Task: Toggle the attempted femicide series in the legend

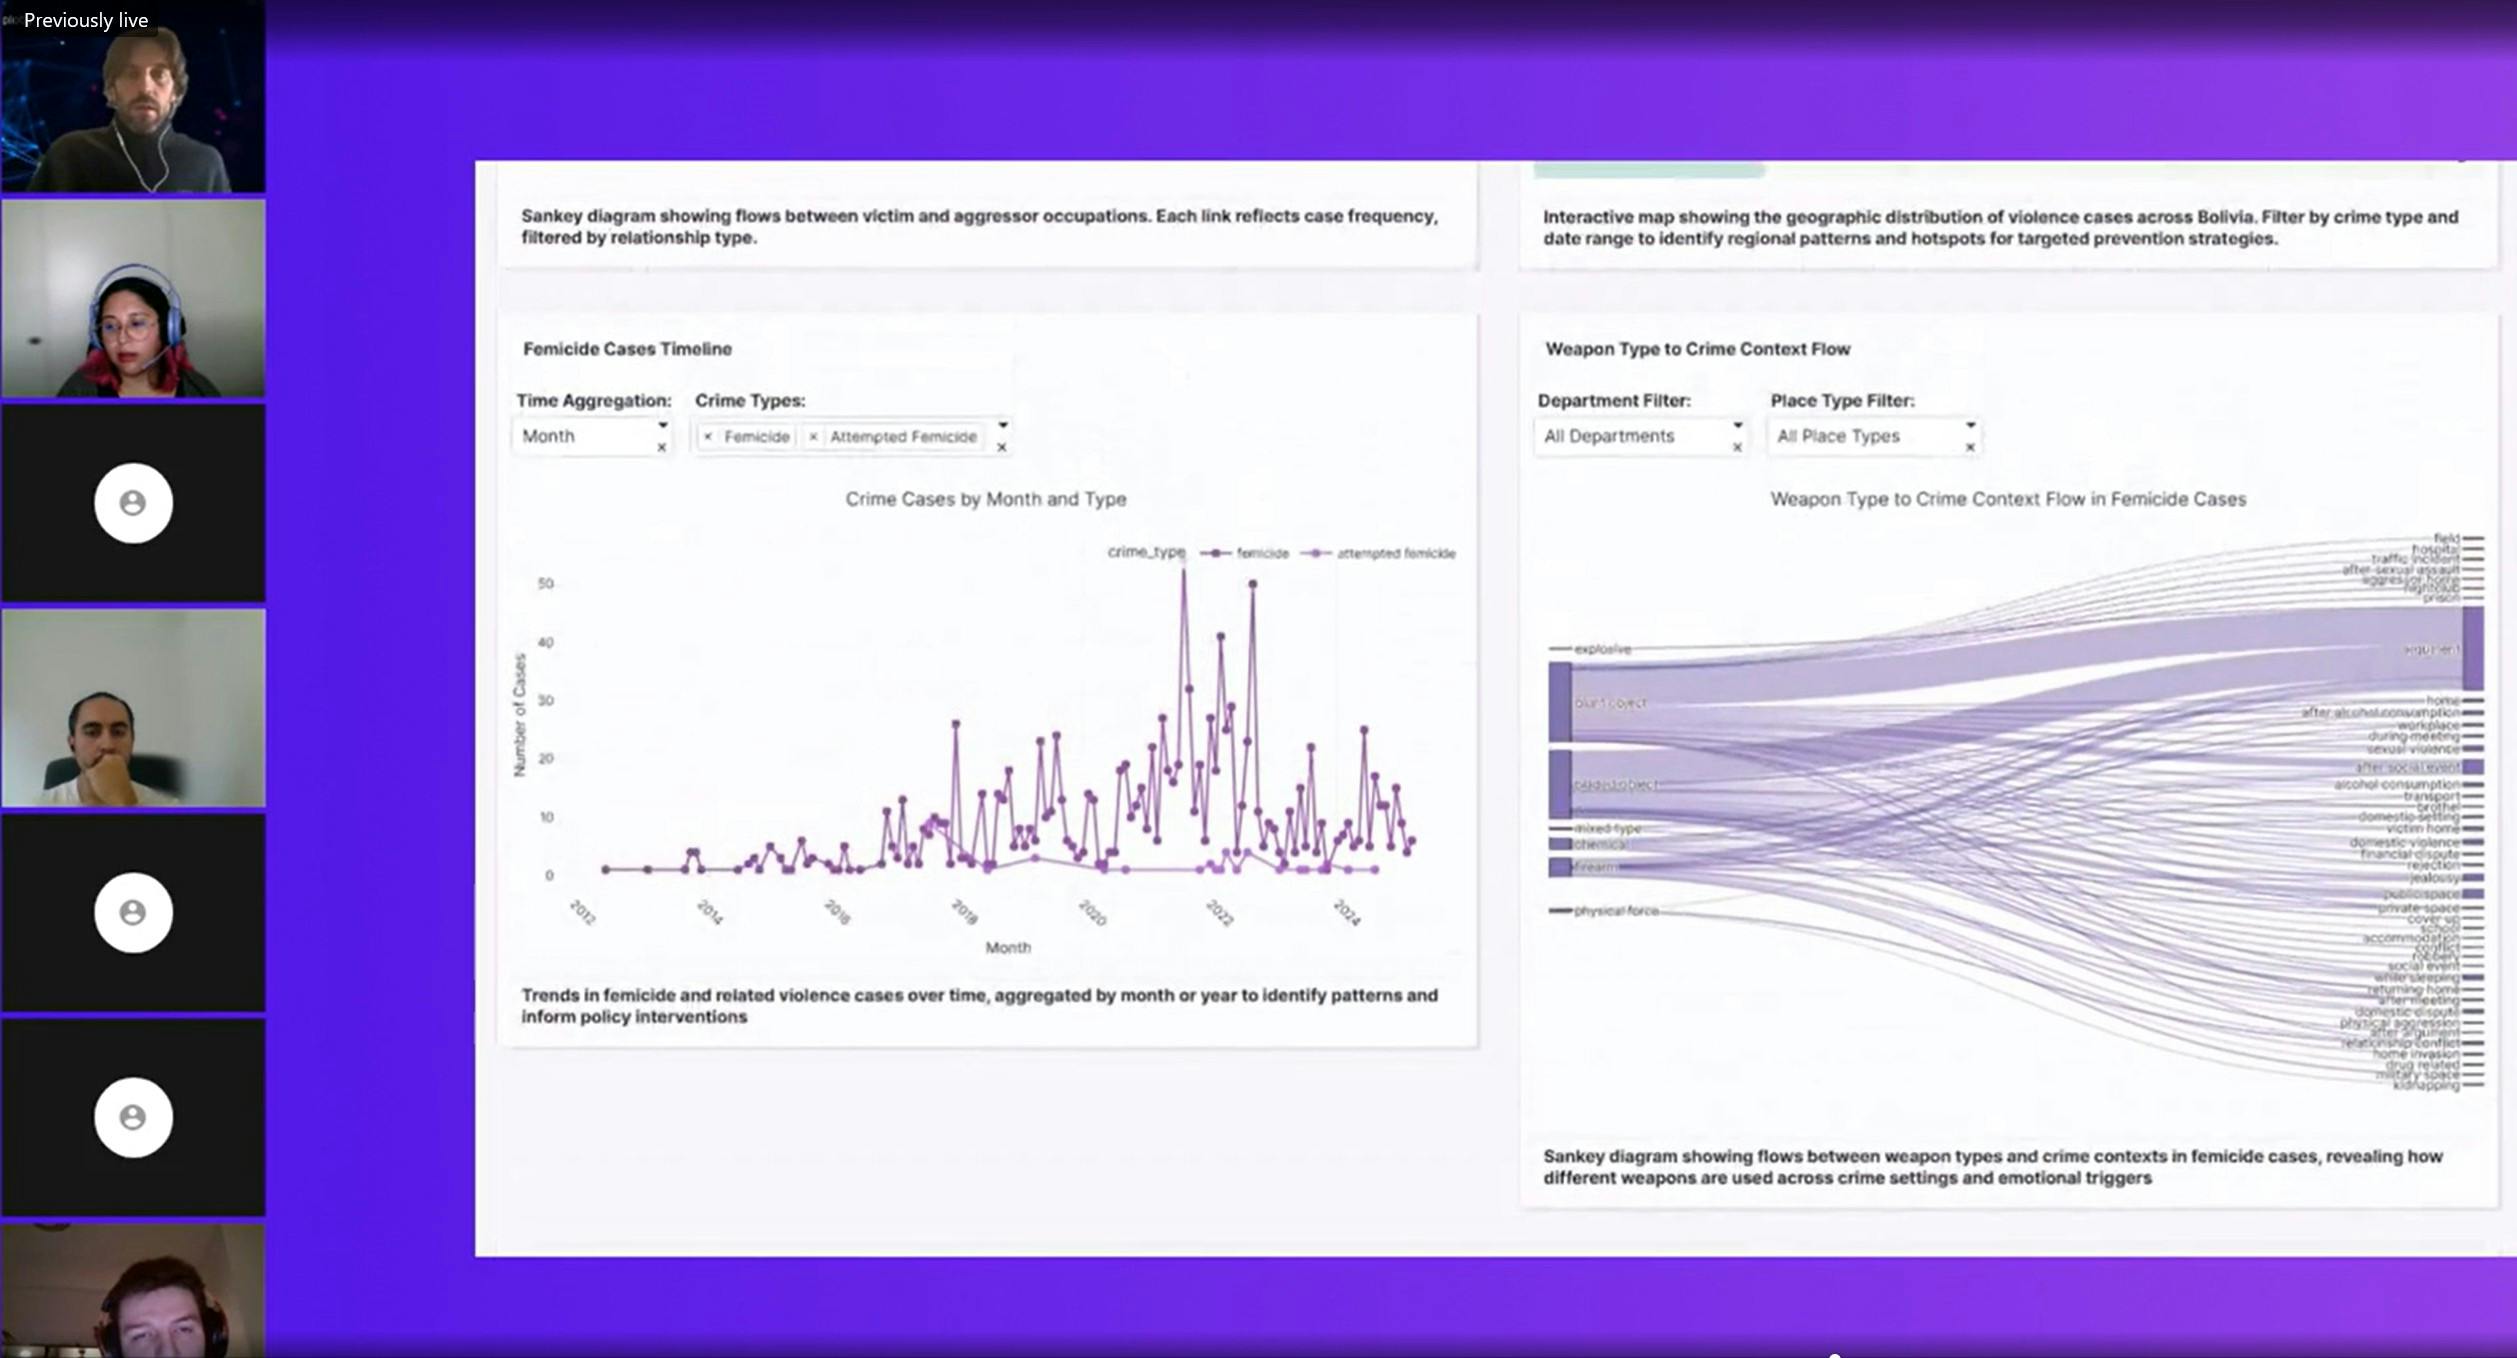Action: pyautogui.click(x=1395, y=553)
